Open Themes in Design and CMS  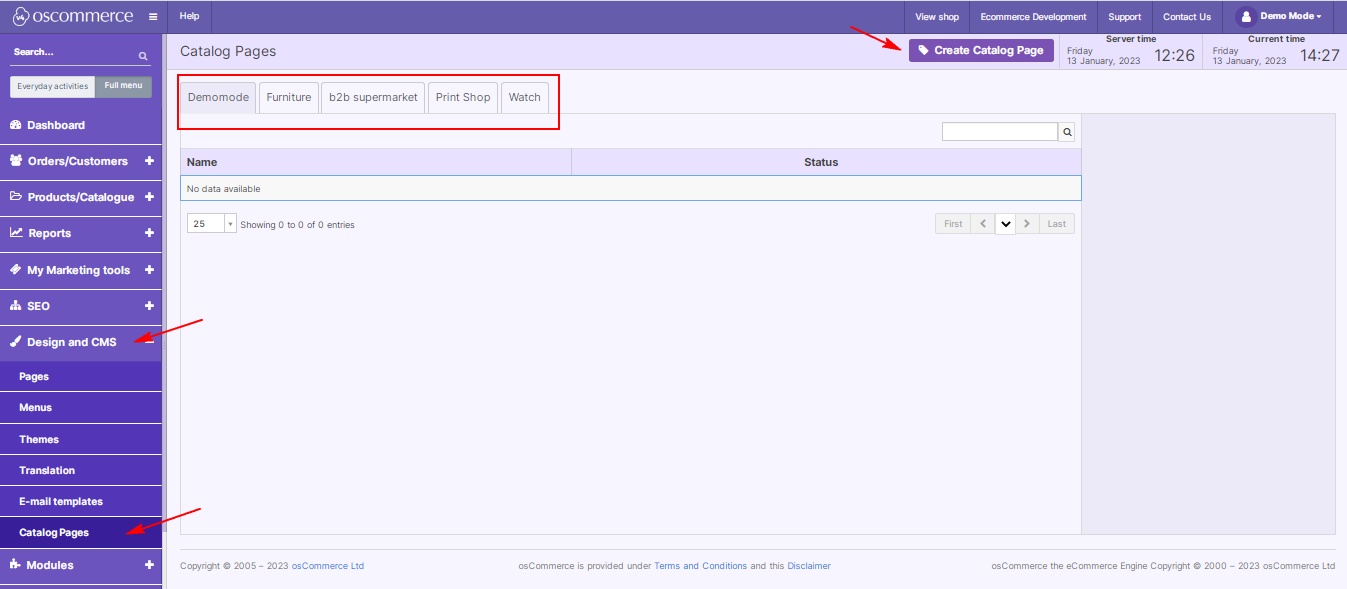[x=80, y=439]
